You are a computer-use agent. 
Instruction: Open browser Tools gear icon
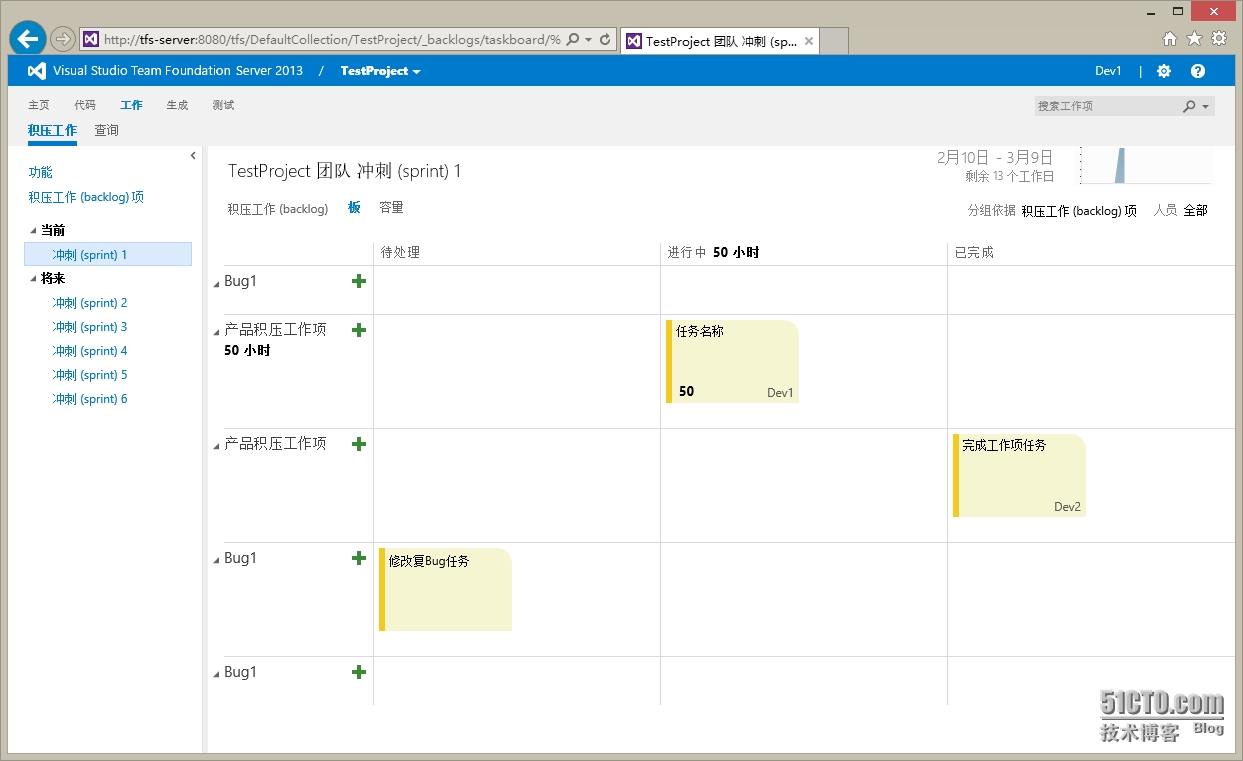point(1218,39)
